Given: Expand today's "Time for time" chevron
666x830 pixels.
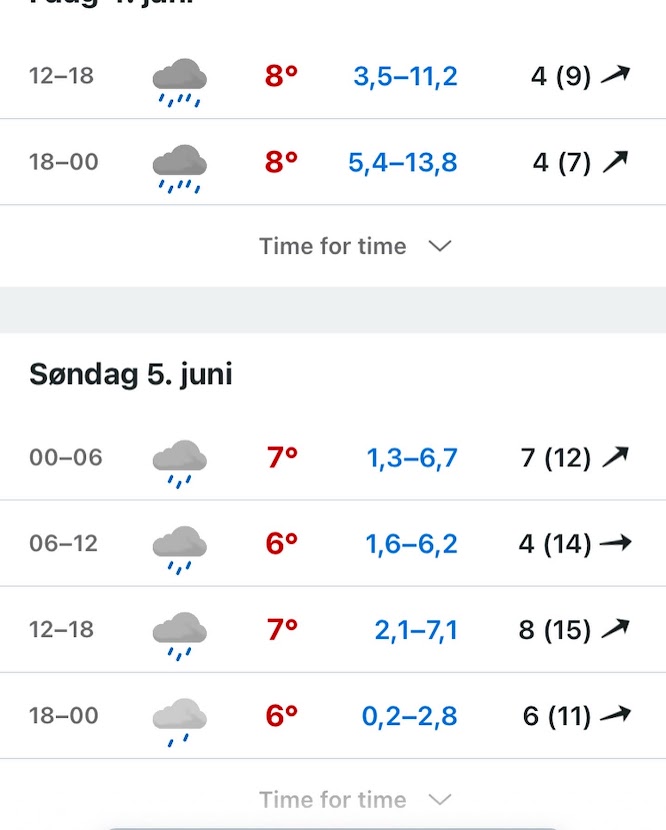Looking at the screenshot, I should 440,246.
